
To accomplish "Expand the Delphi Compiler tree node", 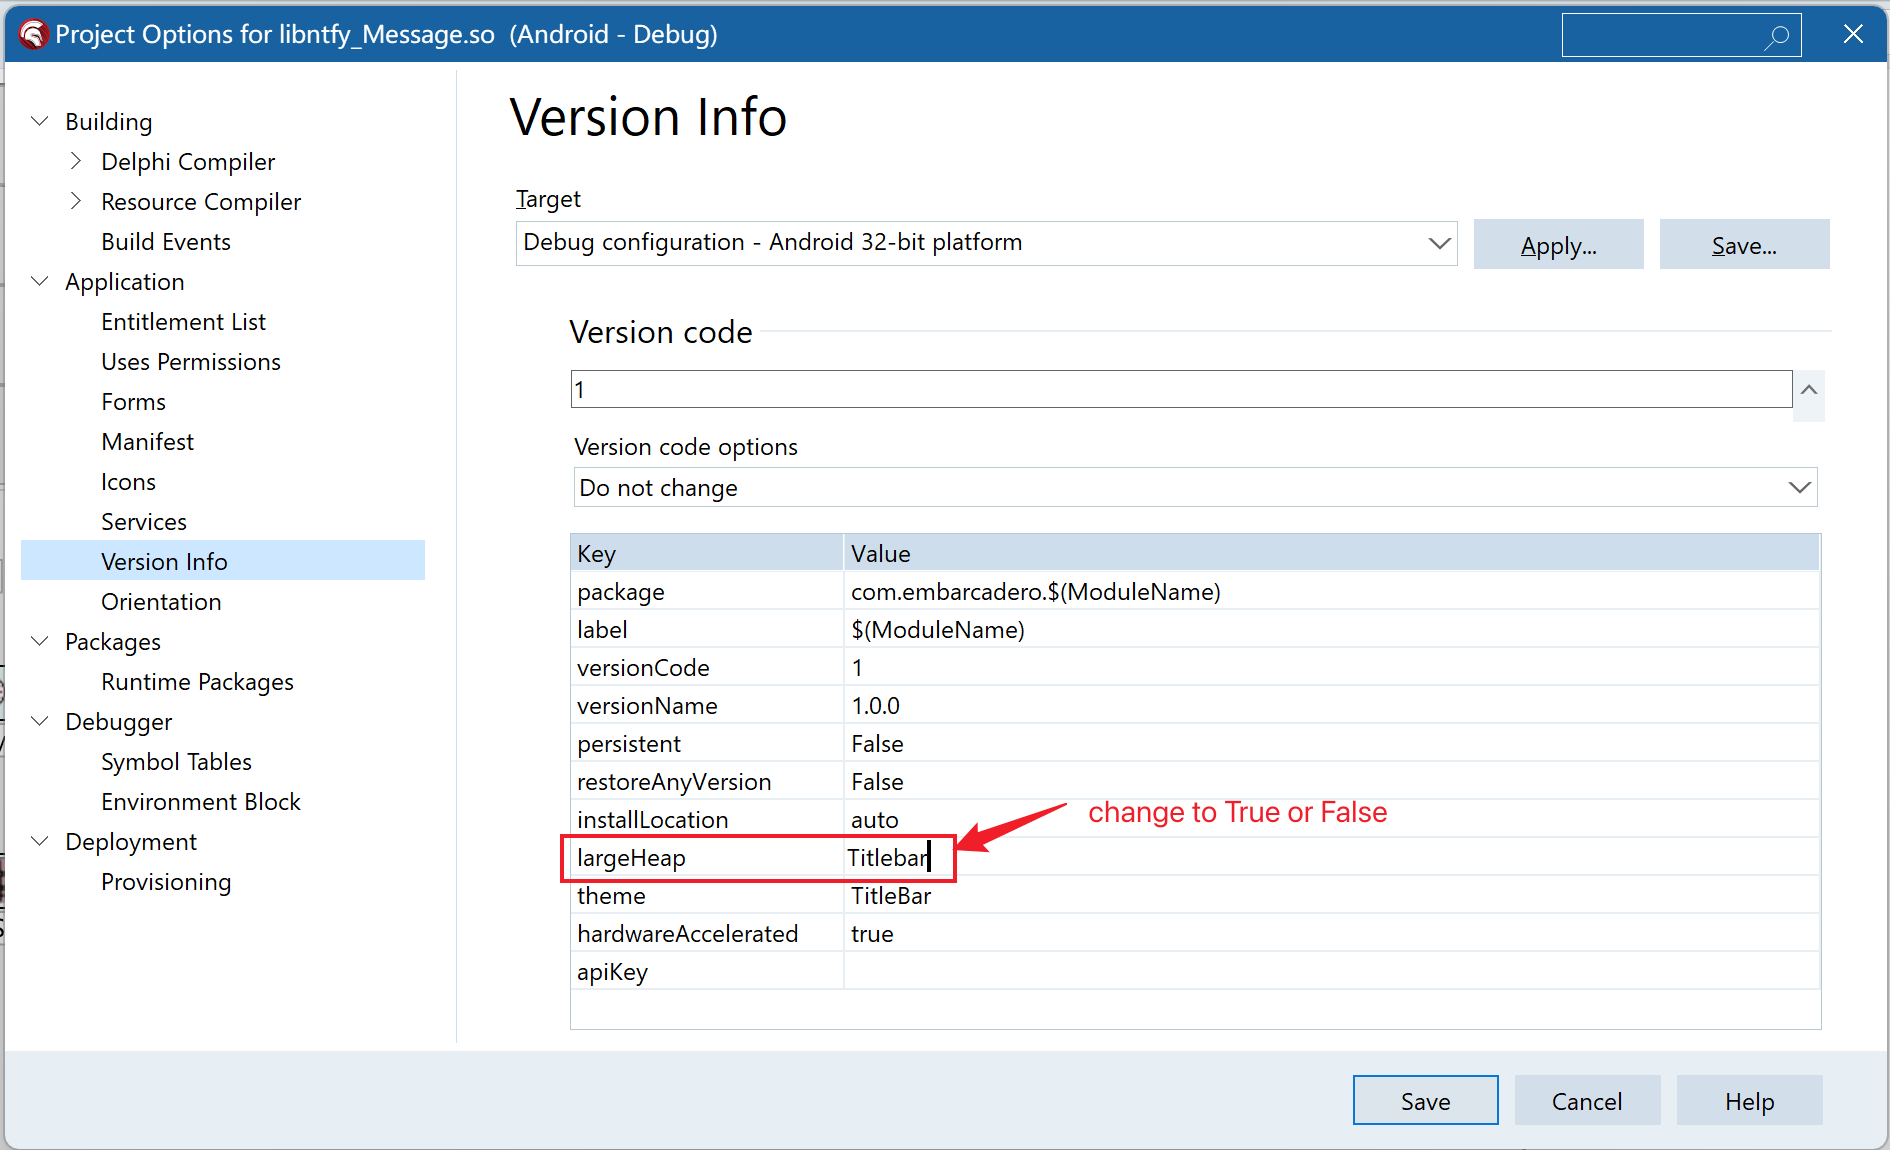I will click(x=75, y=161).
